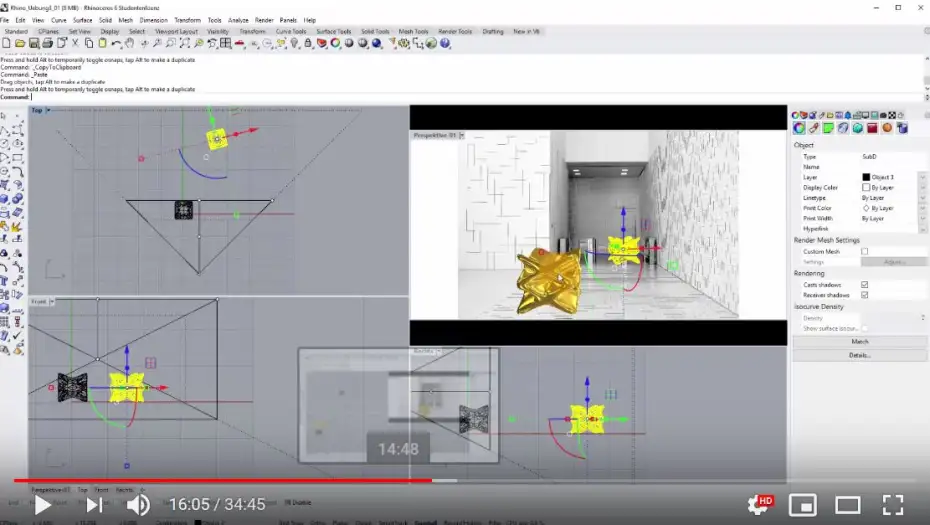930x525 pixels.
Task: Open the Object properties color wheel tab
Action: click(799, 128)
